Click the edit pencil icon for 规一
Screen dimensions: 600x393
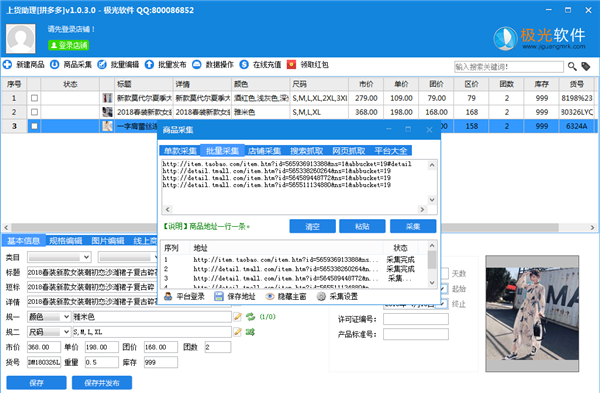click(x=238, y=316)
